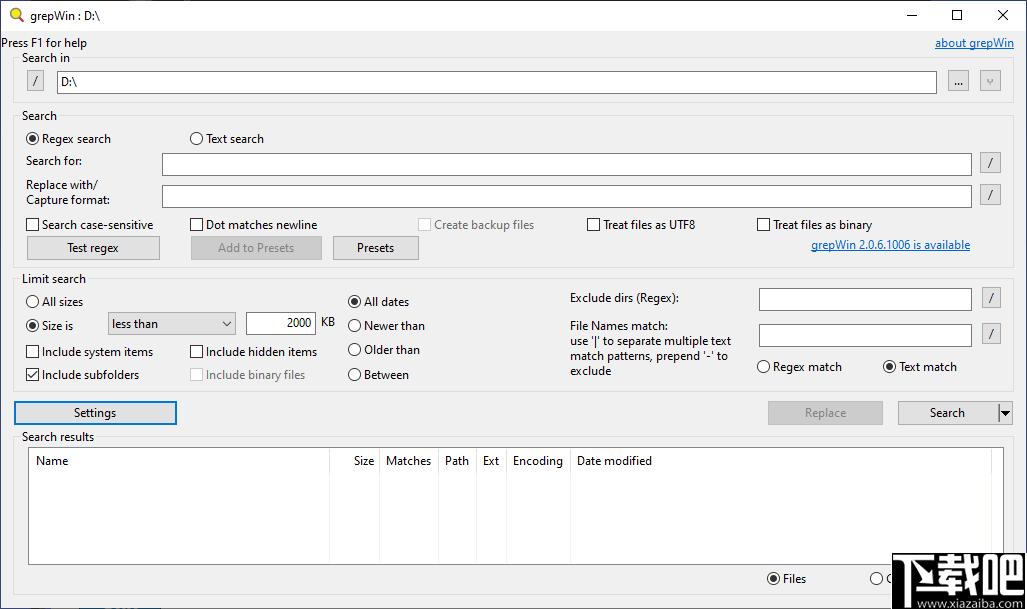Sort results by Matches column header
Viewport: 1027px width, 609px height.
point(409,461)
